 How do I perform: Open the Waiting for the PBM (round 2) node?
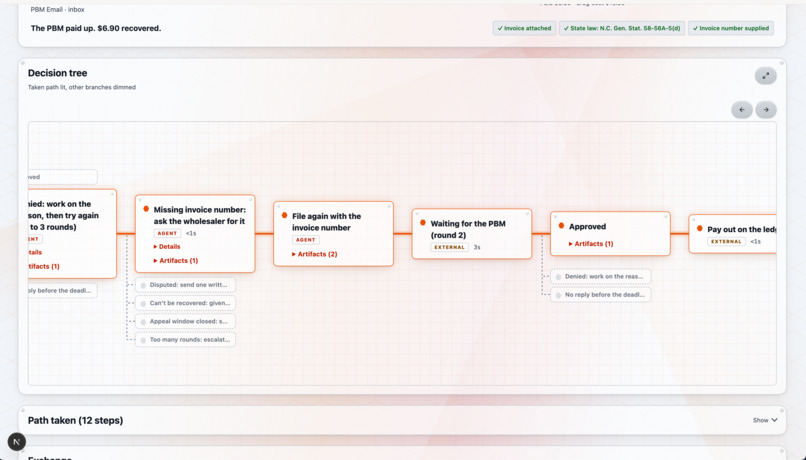tap(472, 234)
